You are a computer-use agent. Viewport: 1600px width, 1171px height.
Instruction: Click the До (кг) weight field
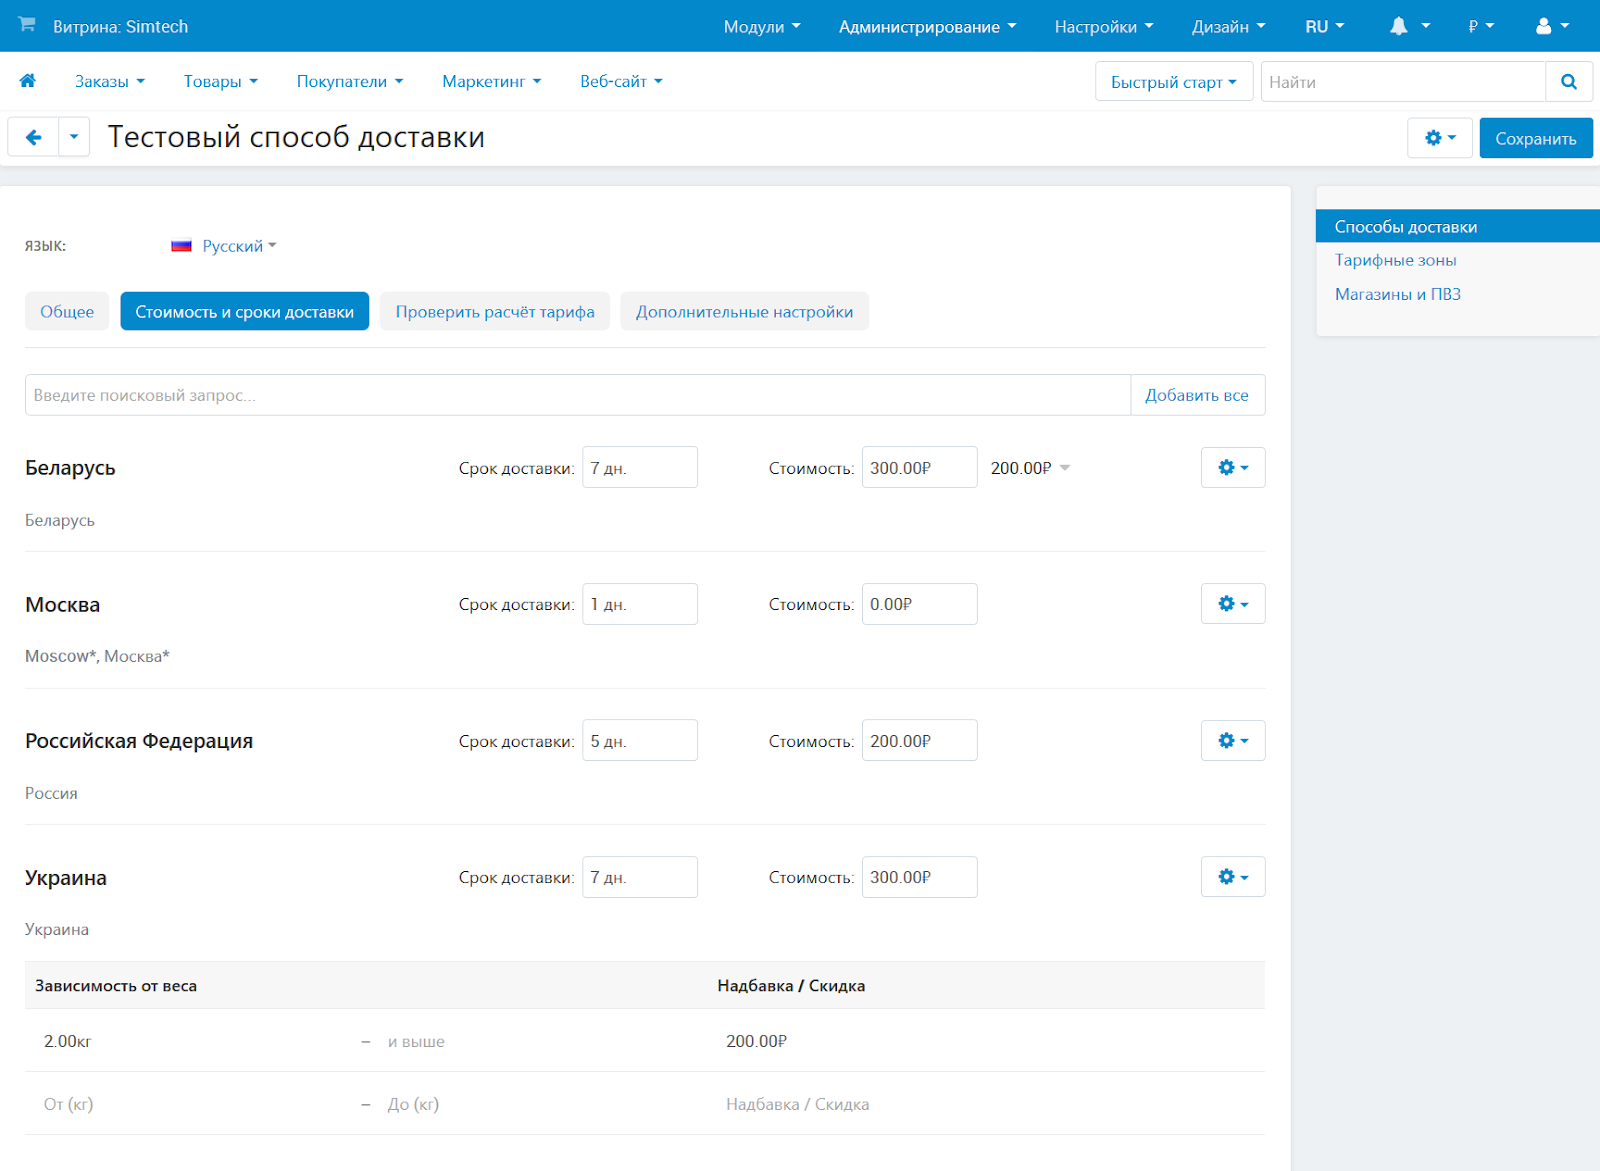coord(413,1104)
